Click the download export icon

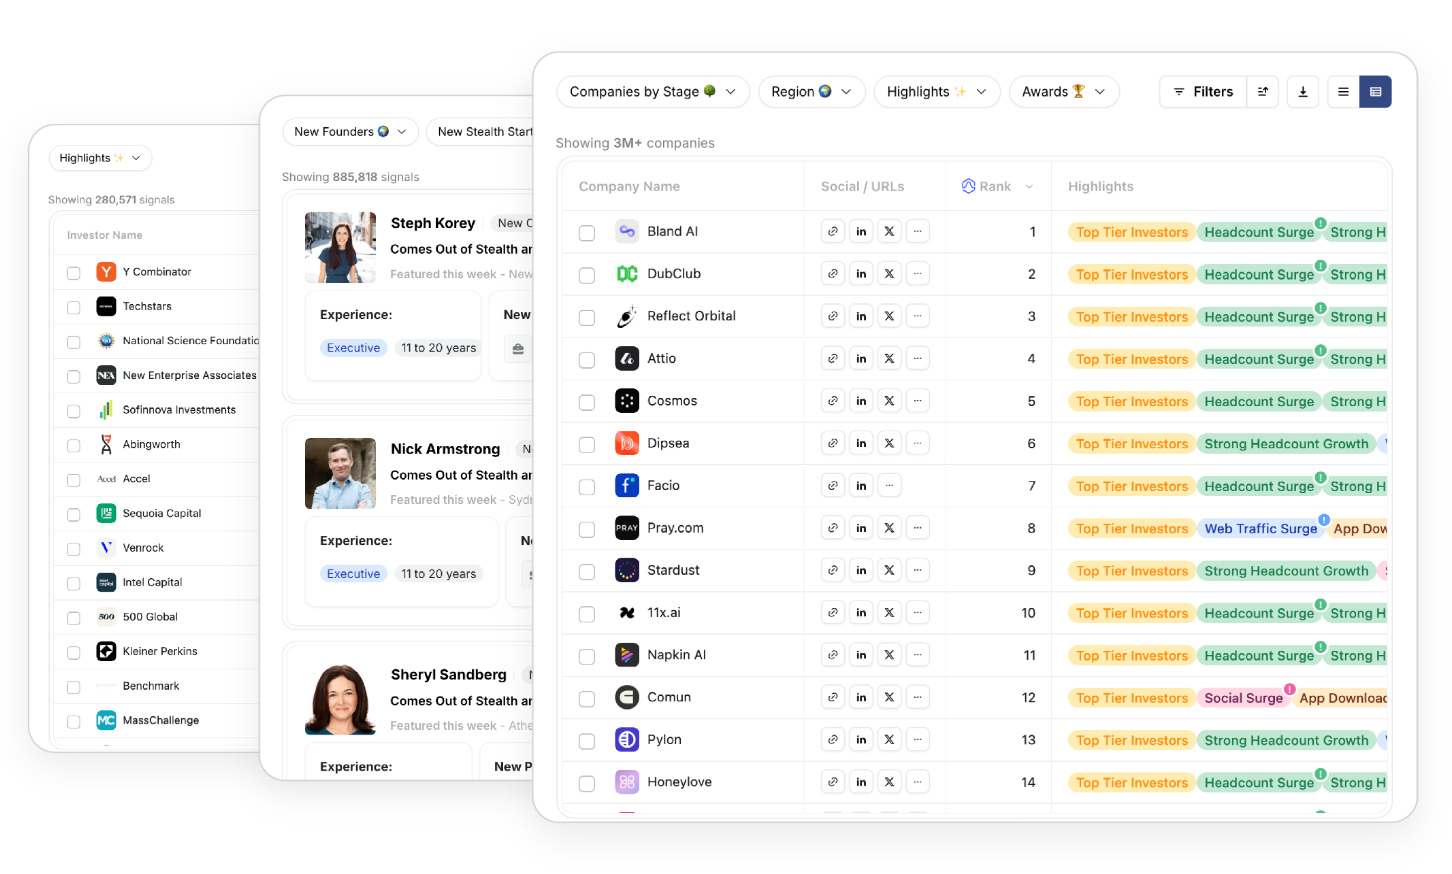[x=1303, y=92]
